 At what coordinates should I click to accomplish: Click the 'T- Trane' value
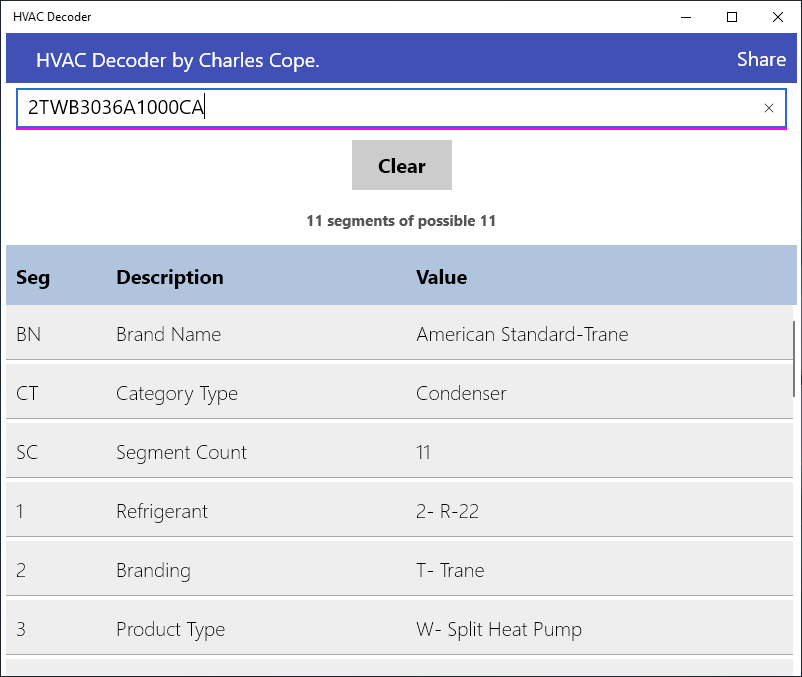pyautogui.click(x=450, y=570)
